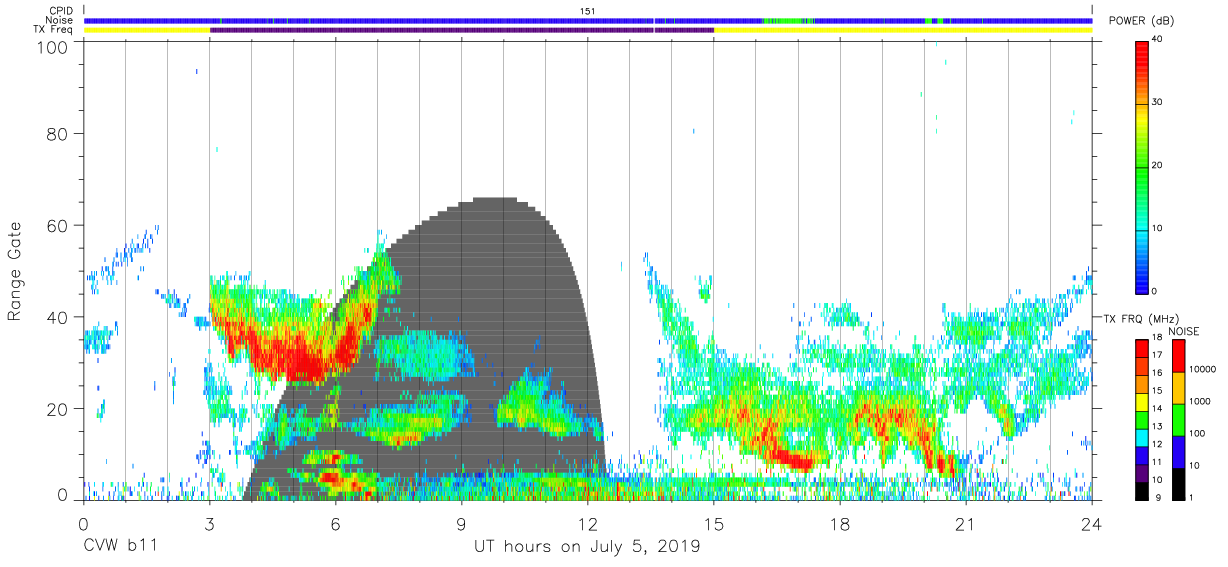The height and width of the screenshot is (567, 1228).
Task: Click the 14 MHz tick in the TX FRQ legend
Action: click(x=1158, y=408)
